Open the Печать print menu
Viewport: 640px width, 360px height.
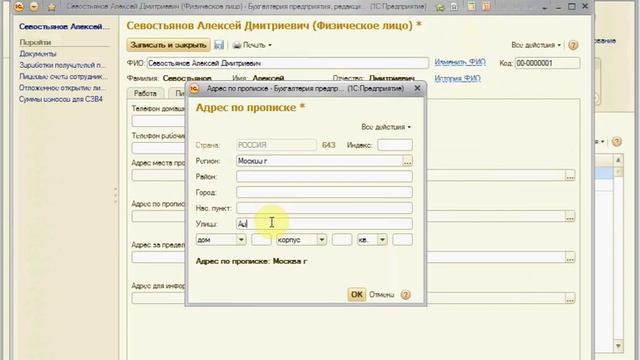pyautogui.click(x=252, y=45)
